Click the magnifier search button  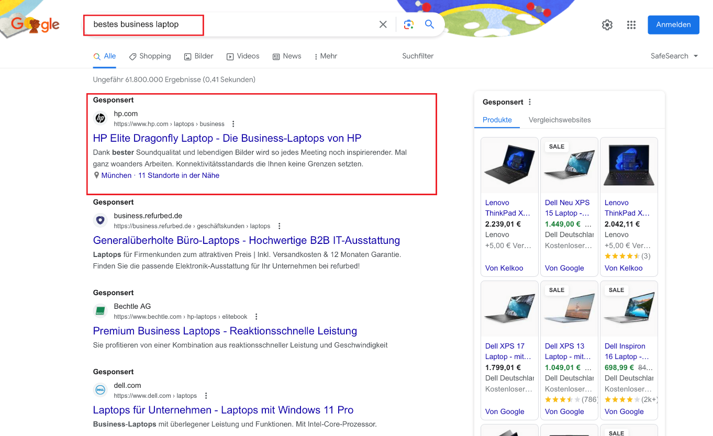pyautogui.click(x=429, y=24)
